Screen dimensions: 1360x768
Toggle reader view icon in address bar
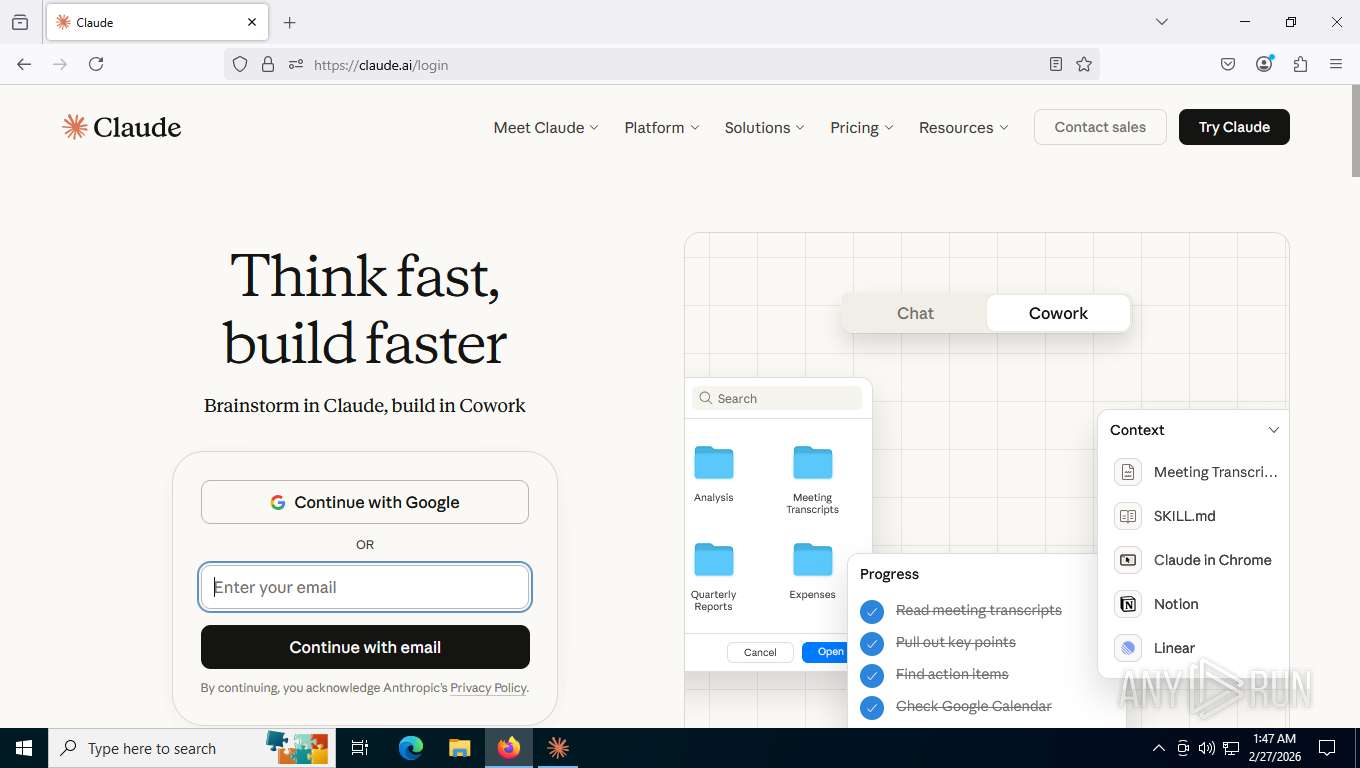[x=1056, y=64]
